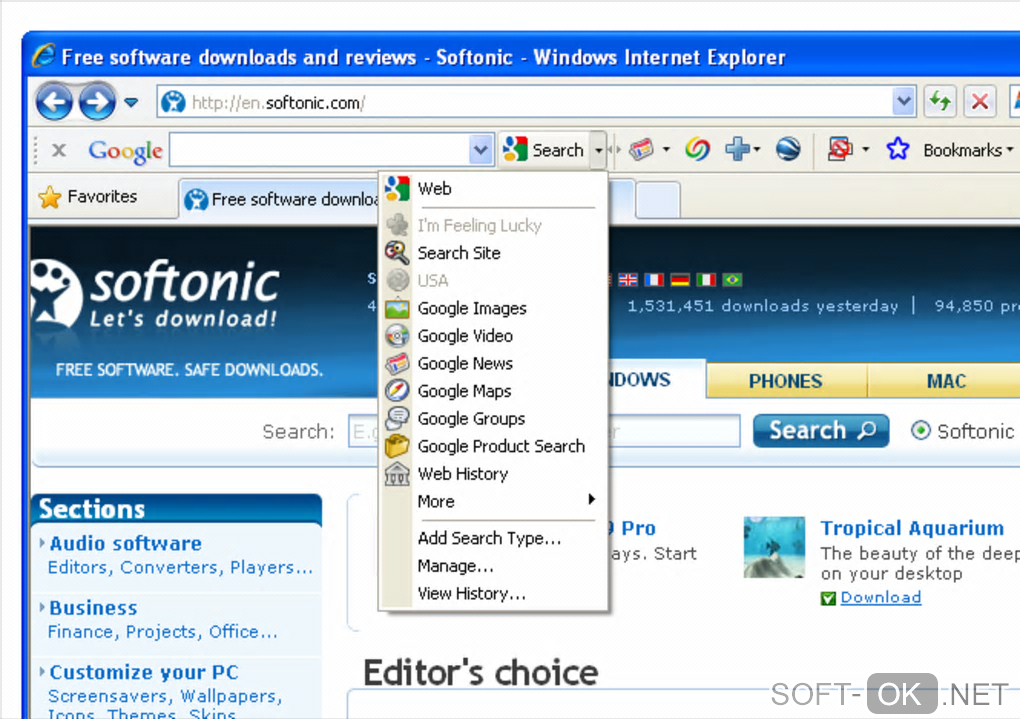This screenshot has width=1020, height=719.
Task: Choose Add Search Type… in the menu
Action: pos(493,538)
